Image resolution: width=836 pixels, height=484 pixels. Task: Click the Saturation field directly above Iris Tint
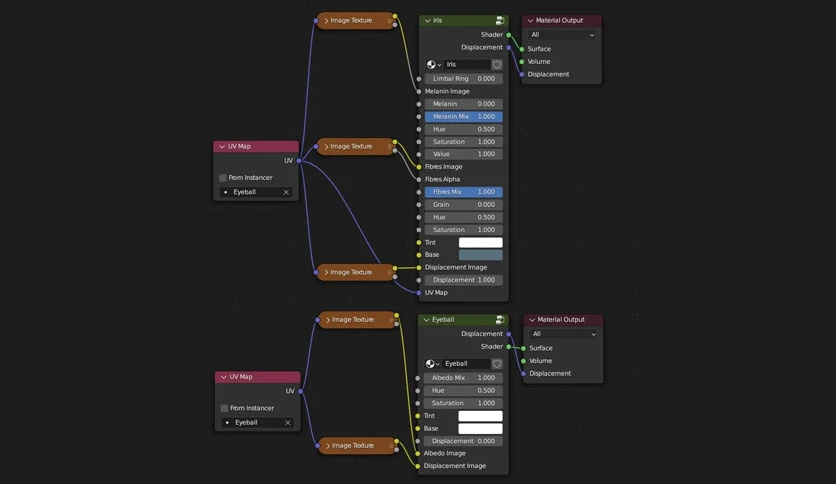coord(463,230)
